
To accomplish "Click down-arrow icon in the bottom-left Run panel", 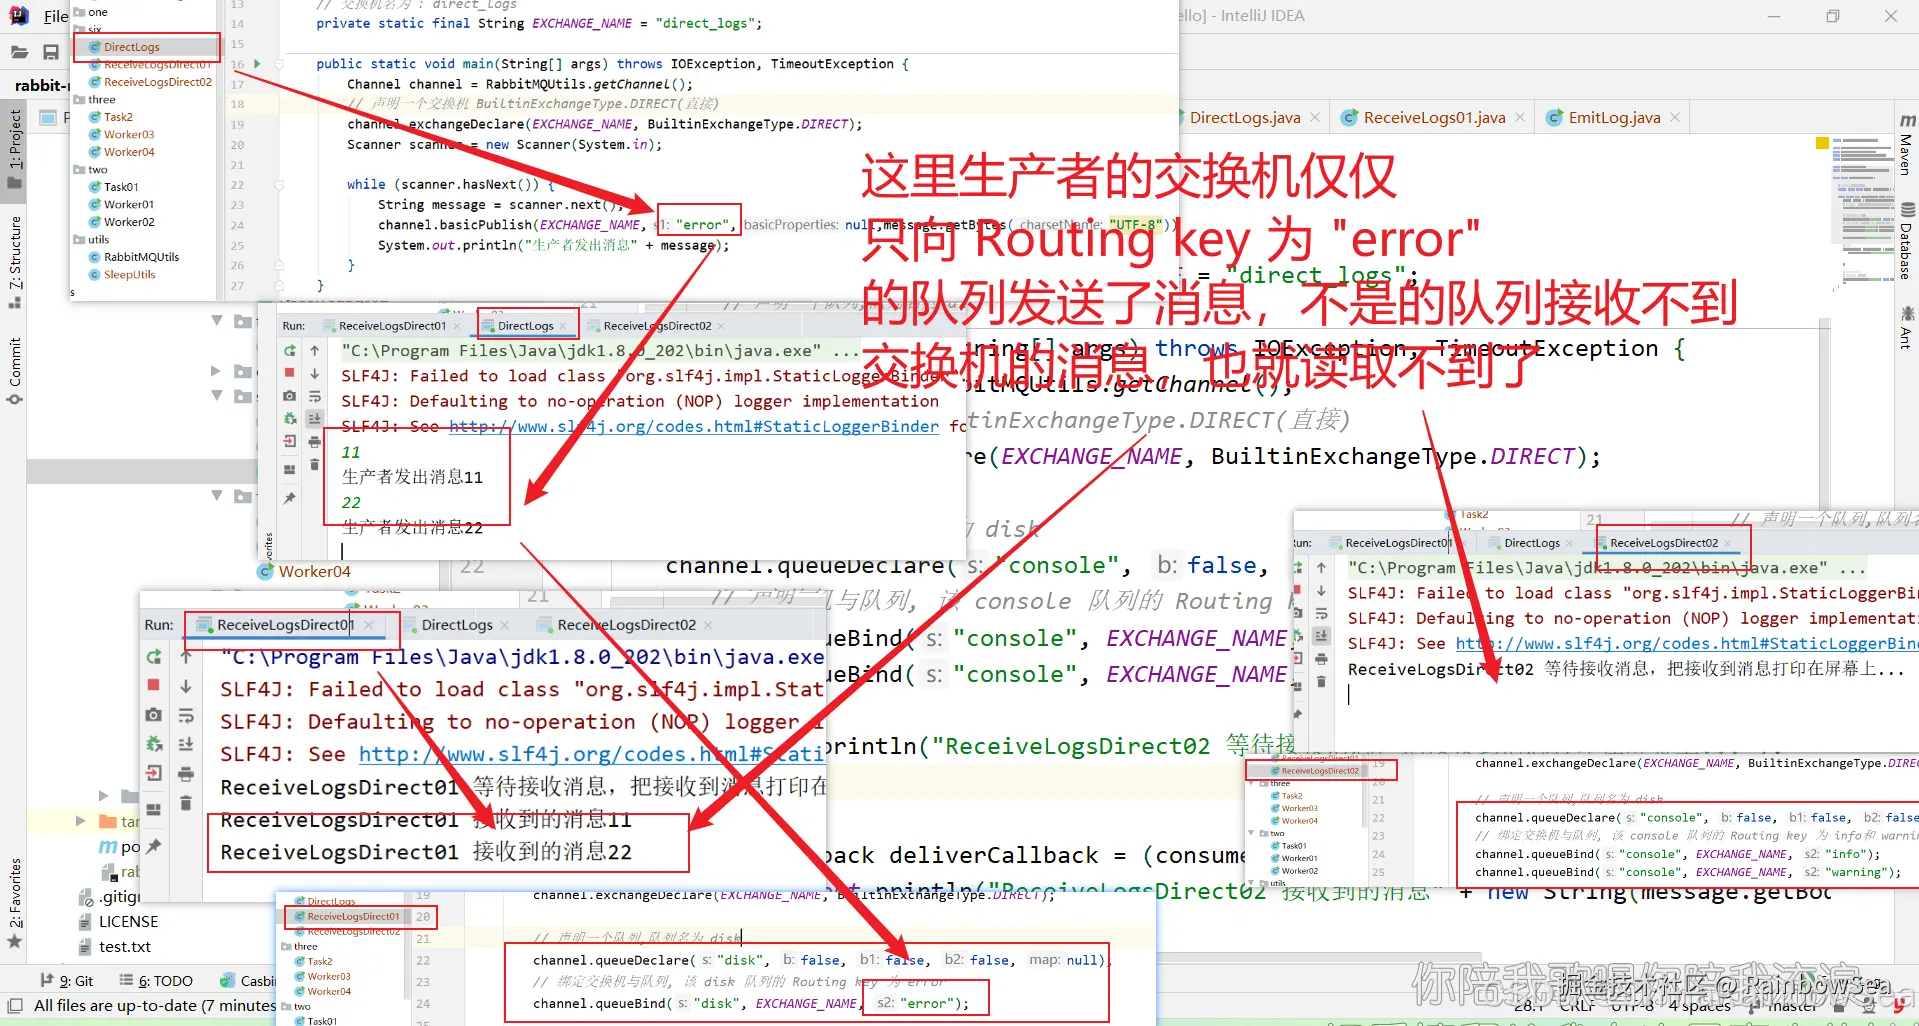I will 186,686.
